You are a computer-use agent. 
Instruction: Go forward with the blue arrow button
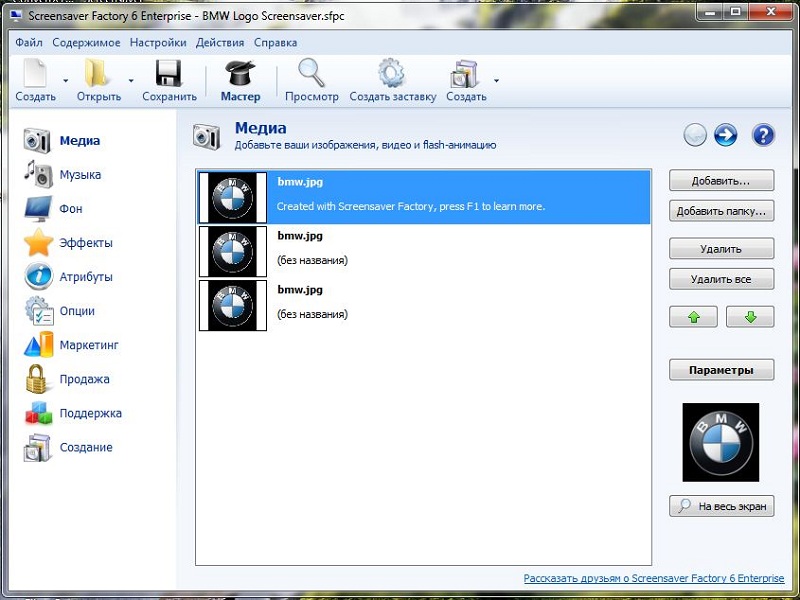[726, 136]
